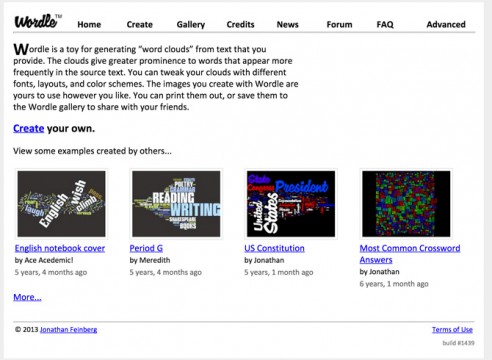This screenshot has width=492, height=360.
Task: Follow the Period G link
Action: point(146,248)
